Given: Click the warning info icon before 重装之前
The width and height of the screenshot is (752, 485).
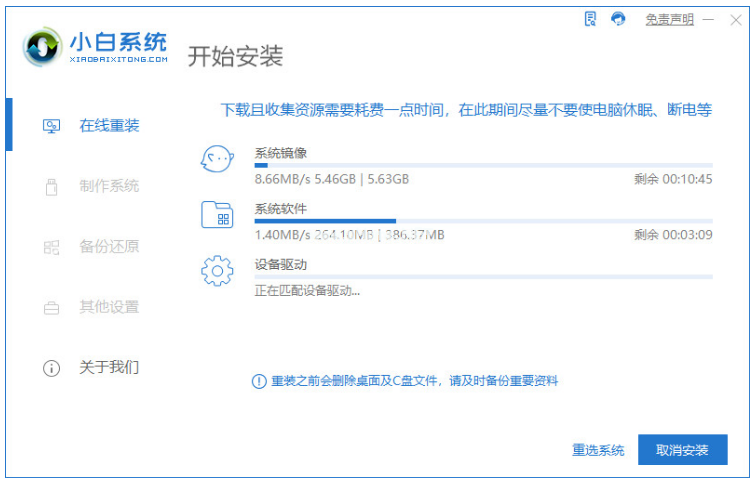Looking at the screenshot, I should 259,381.
